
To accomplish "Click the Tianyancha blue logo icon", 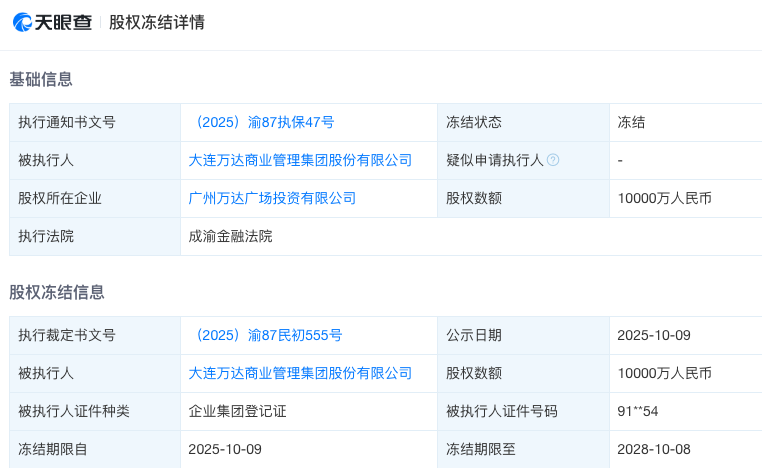I will pyautogui.click(x=22, y=22).
